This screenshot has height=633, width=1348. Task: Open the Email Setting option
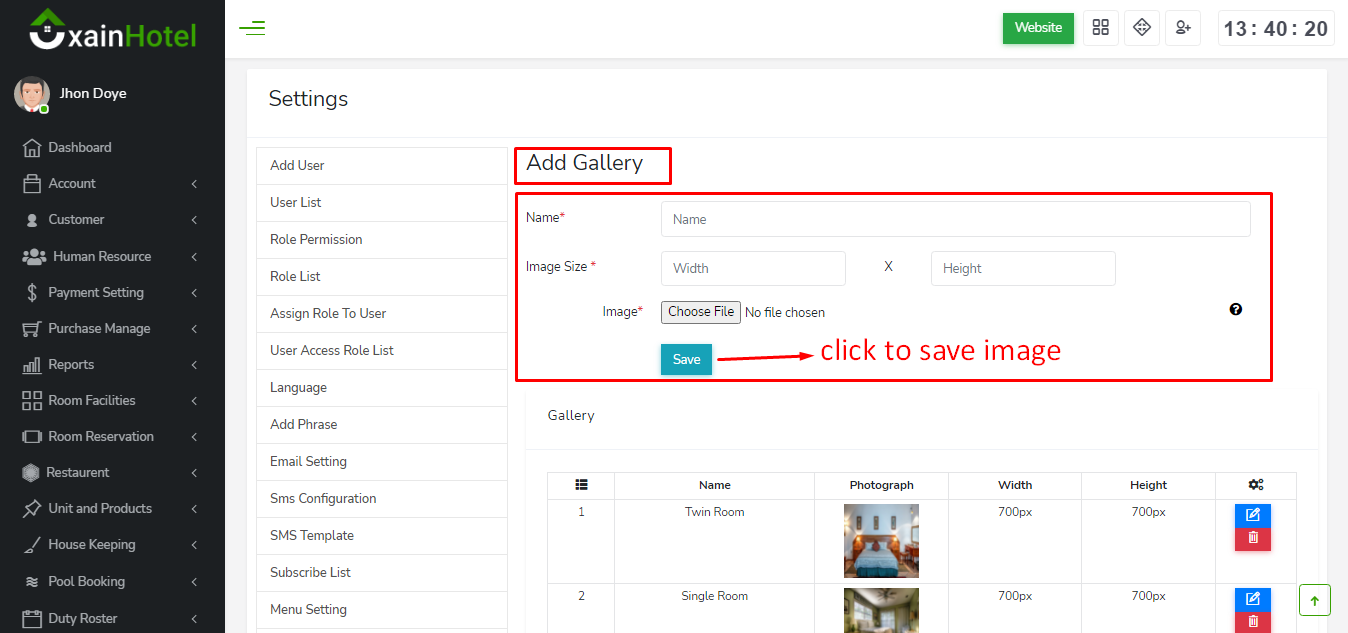[x=308, y=461]
